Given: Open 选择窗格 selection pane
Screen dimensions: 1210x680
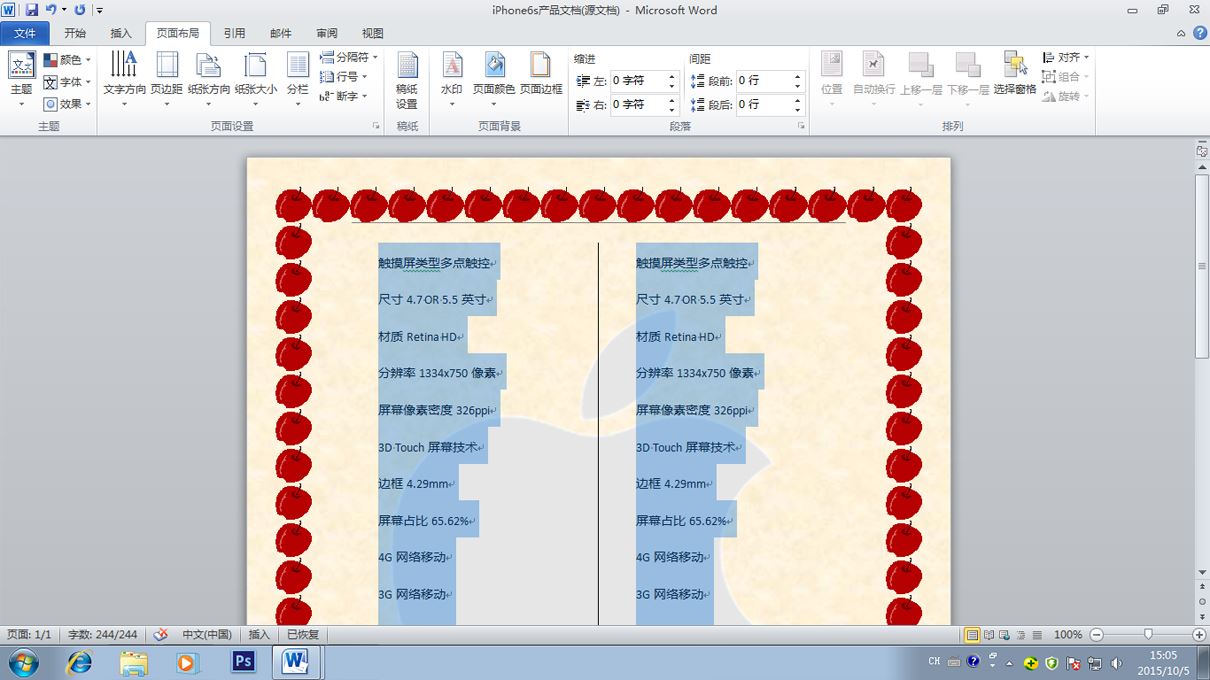Looking at the screenshot, I should click(1015, 74).
